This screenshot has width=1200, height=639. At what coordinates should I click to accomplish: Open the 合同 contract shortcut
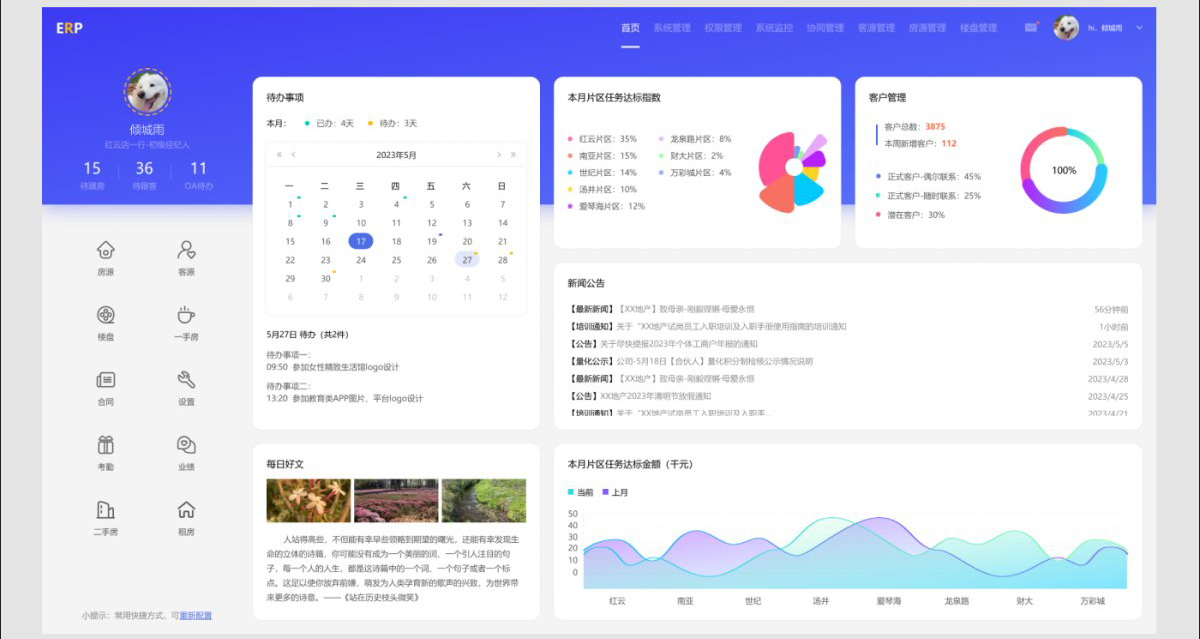(105, 380)
